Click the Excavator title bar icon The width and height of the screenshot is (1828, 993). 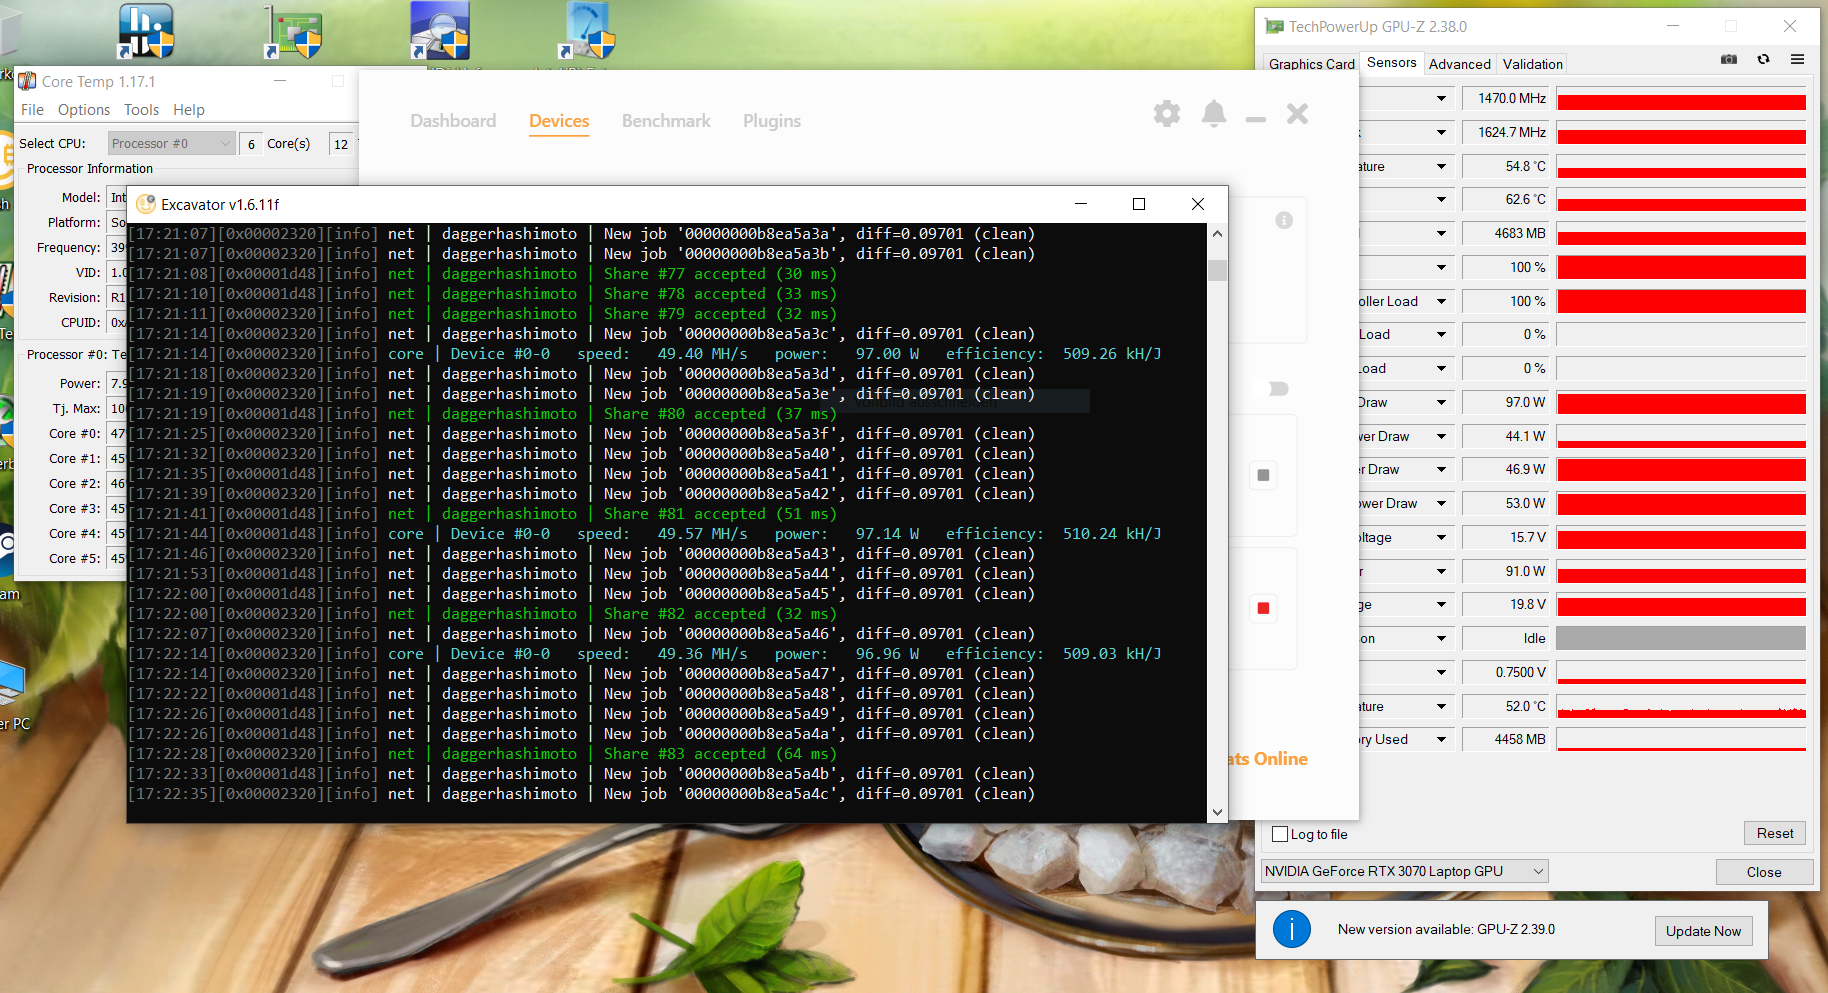pyautogui.click(x=146, y=204)
